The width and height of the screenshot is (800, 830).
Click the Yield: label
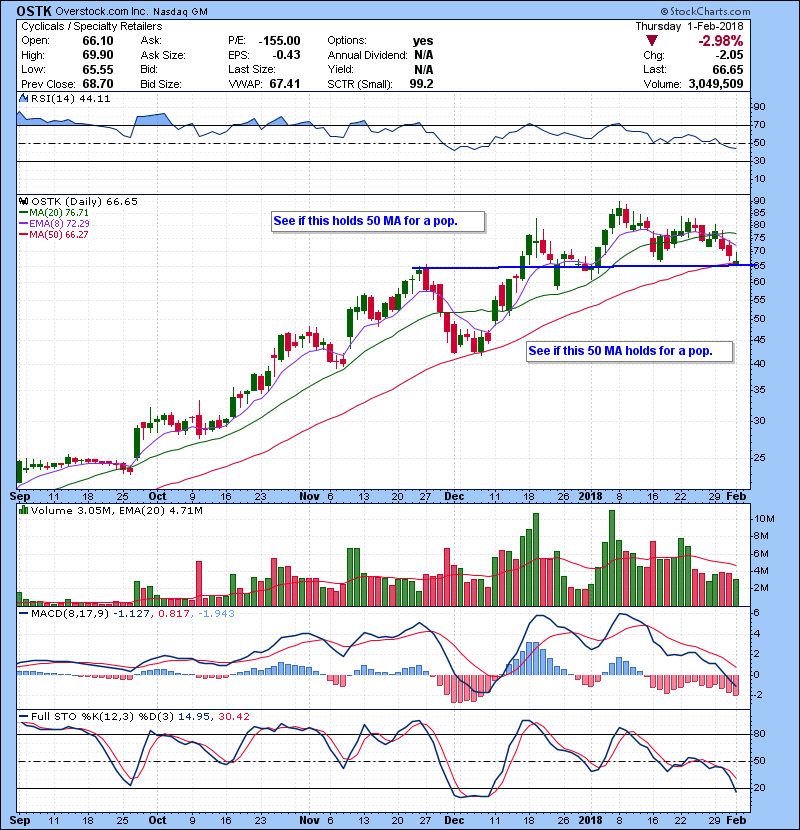[x=340, y=69]
